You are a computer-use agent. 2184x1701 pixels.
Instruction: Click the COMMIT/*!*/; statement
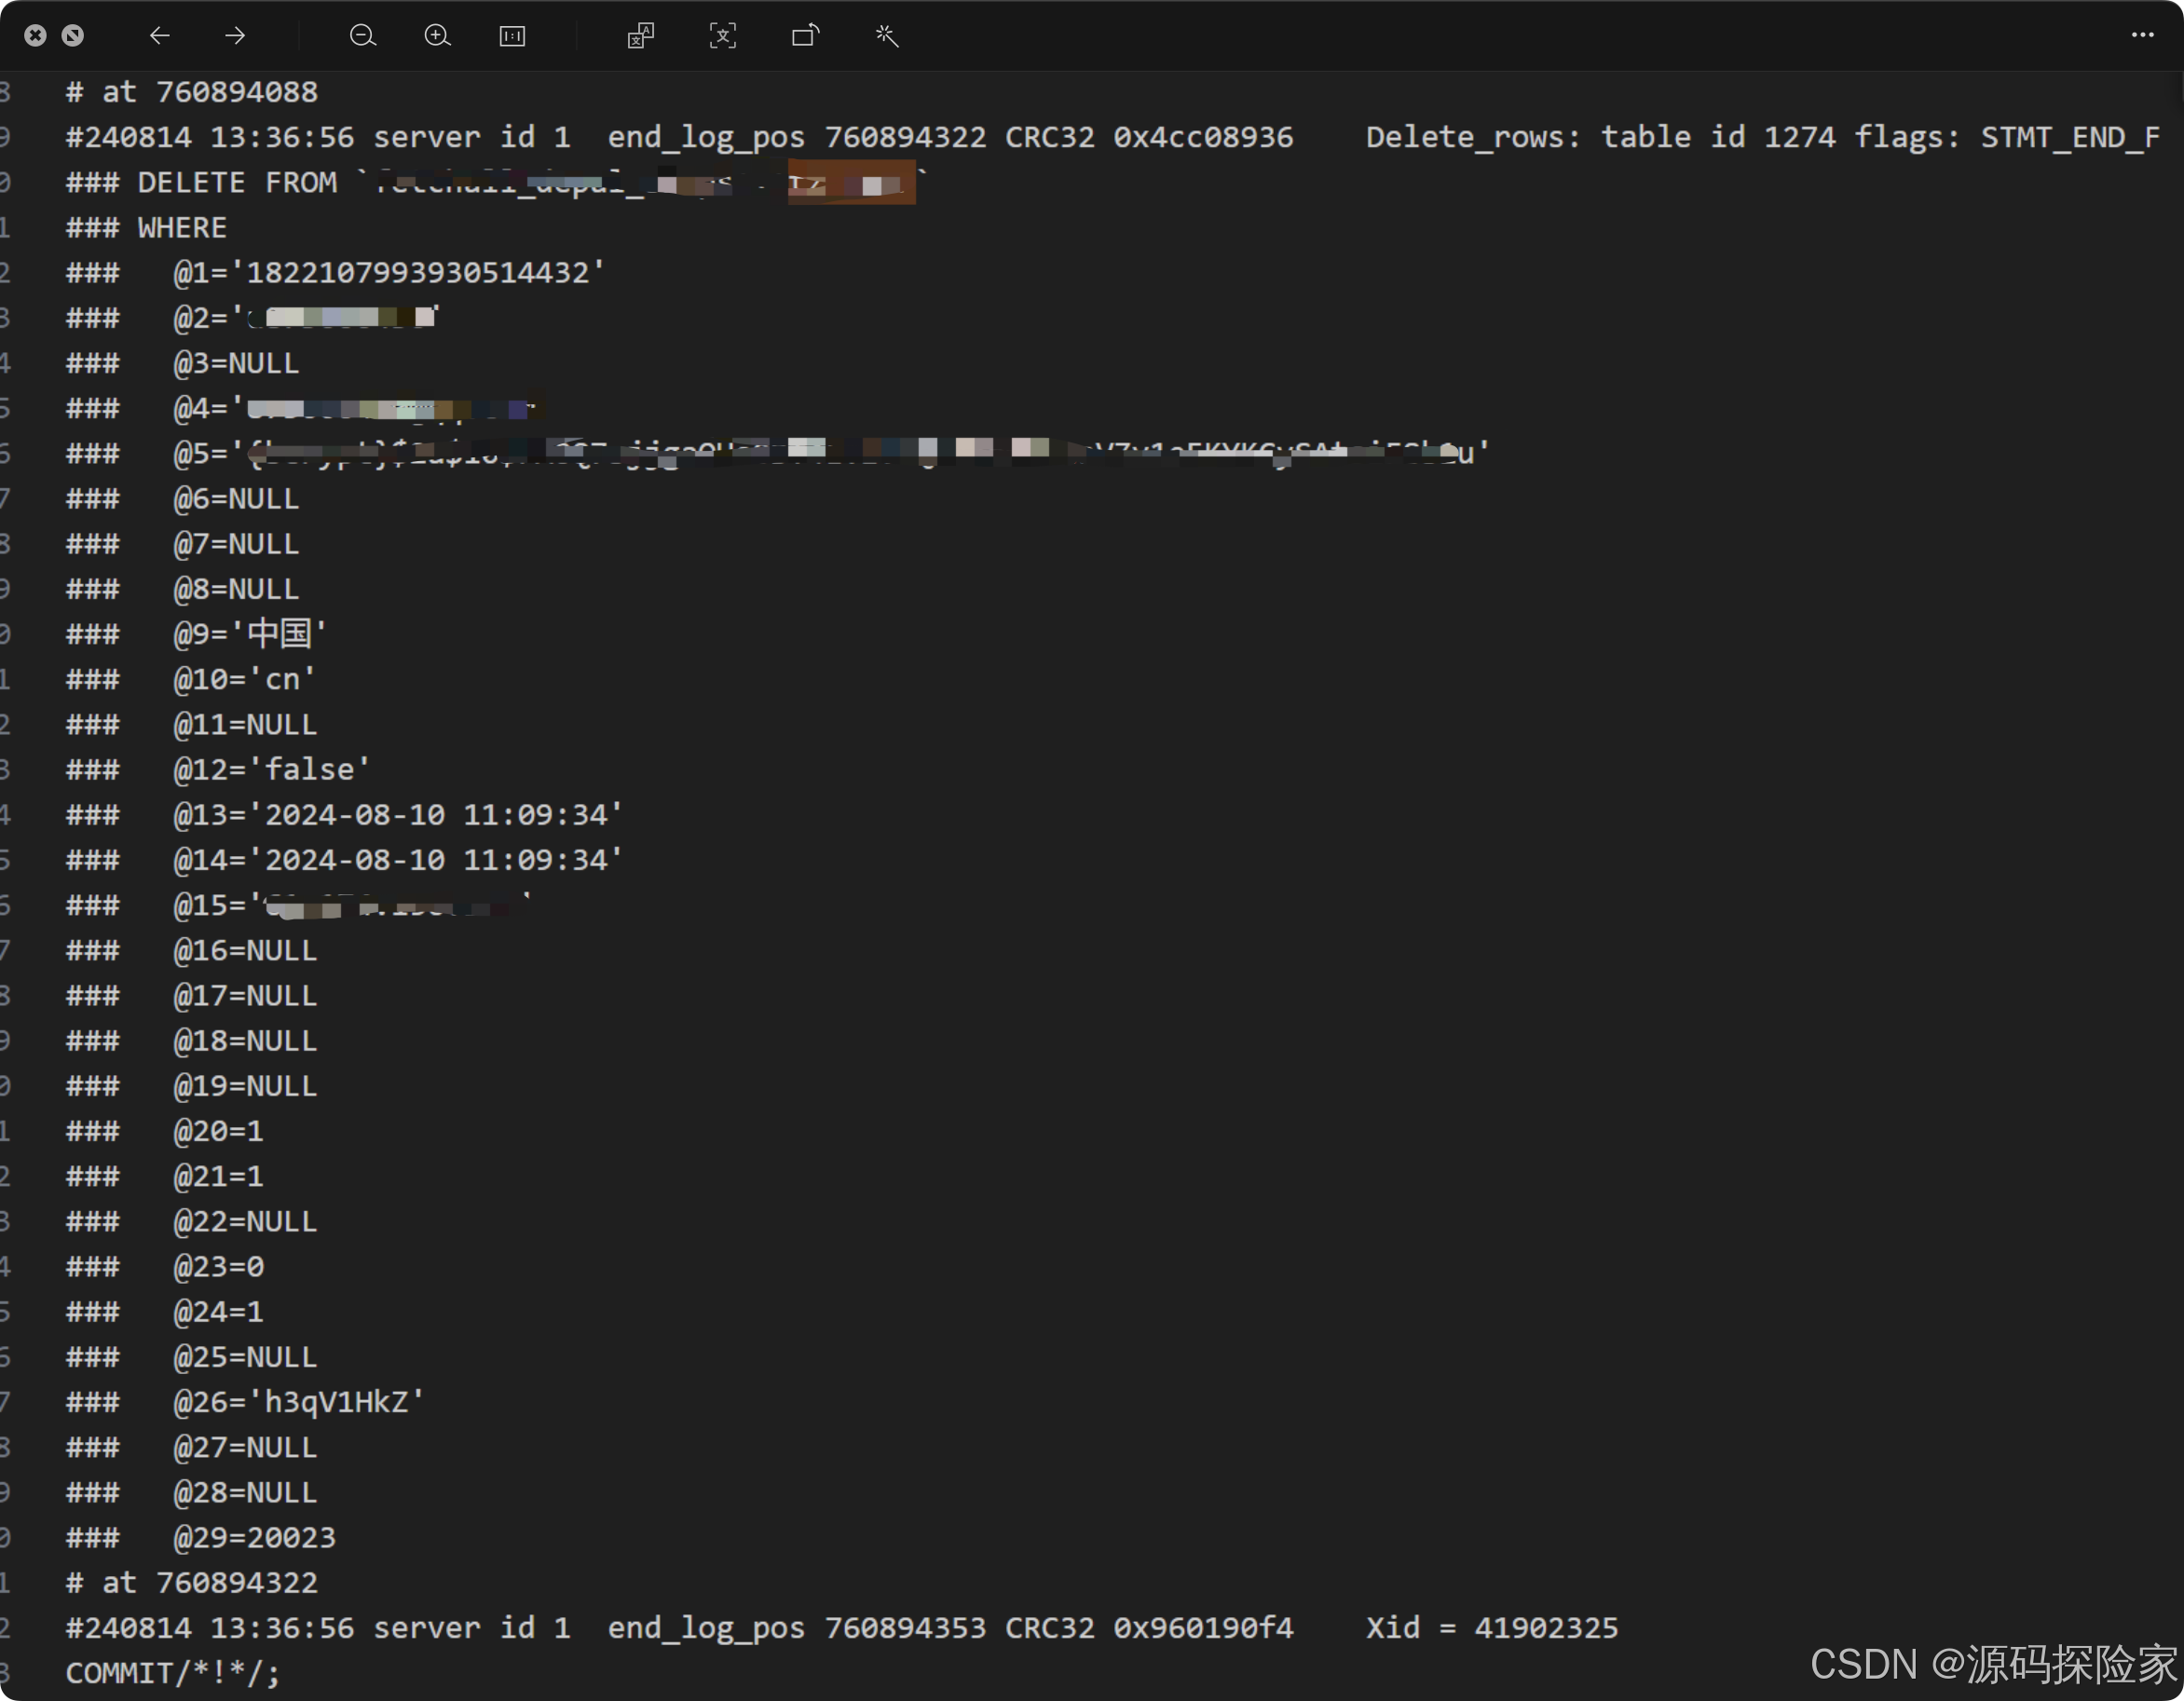pyautogui.click(x=171, y=1672)
